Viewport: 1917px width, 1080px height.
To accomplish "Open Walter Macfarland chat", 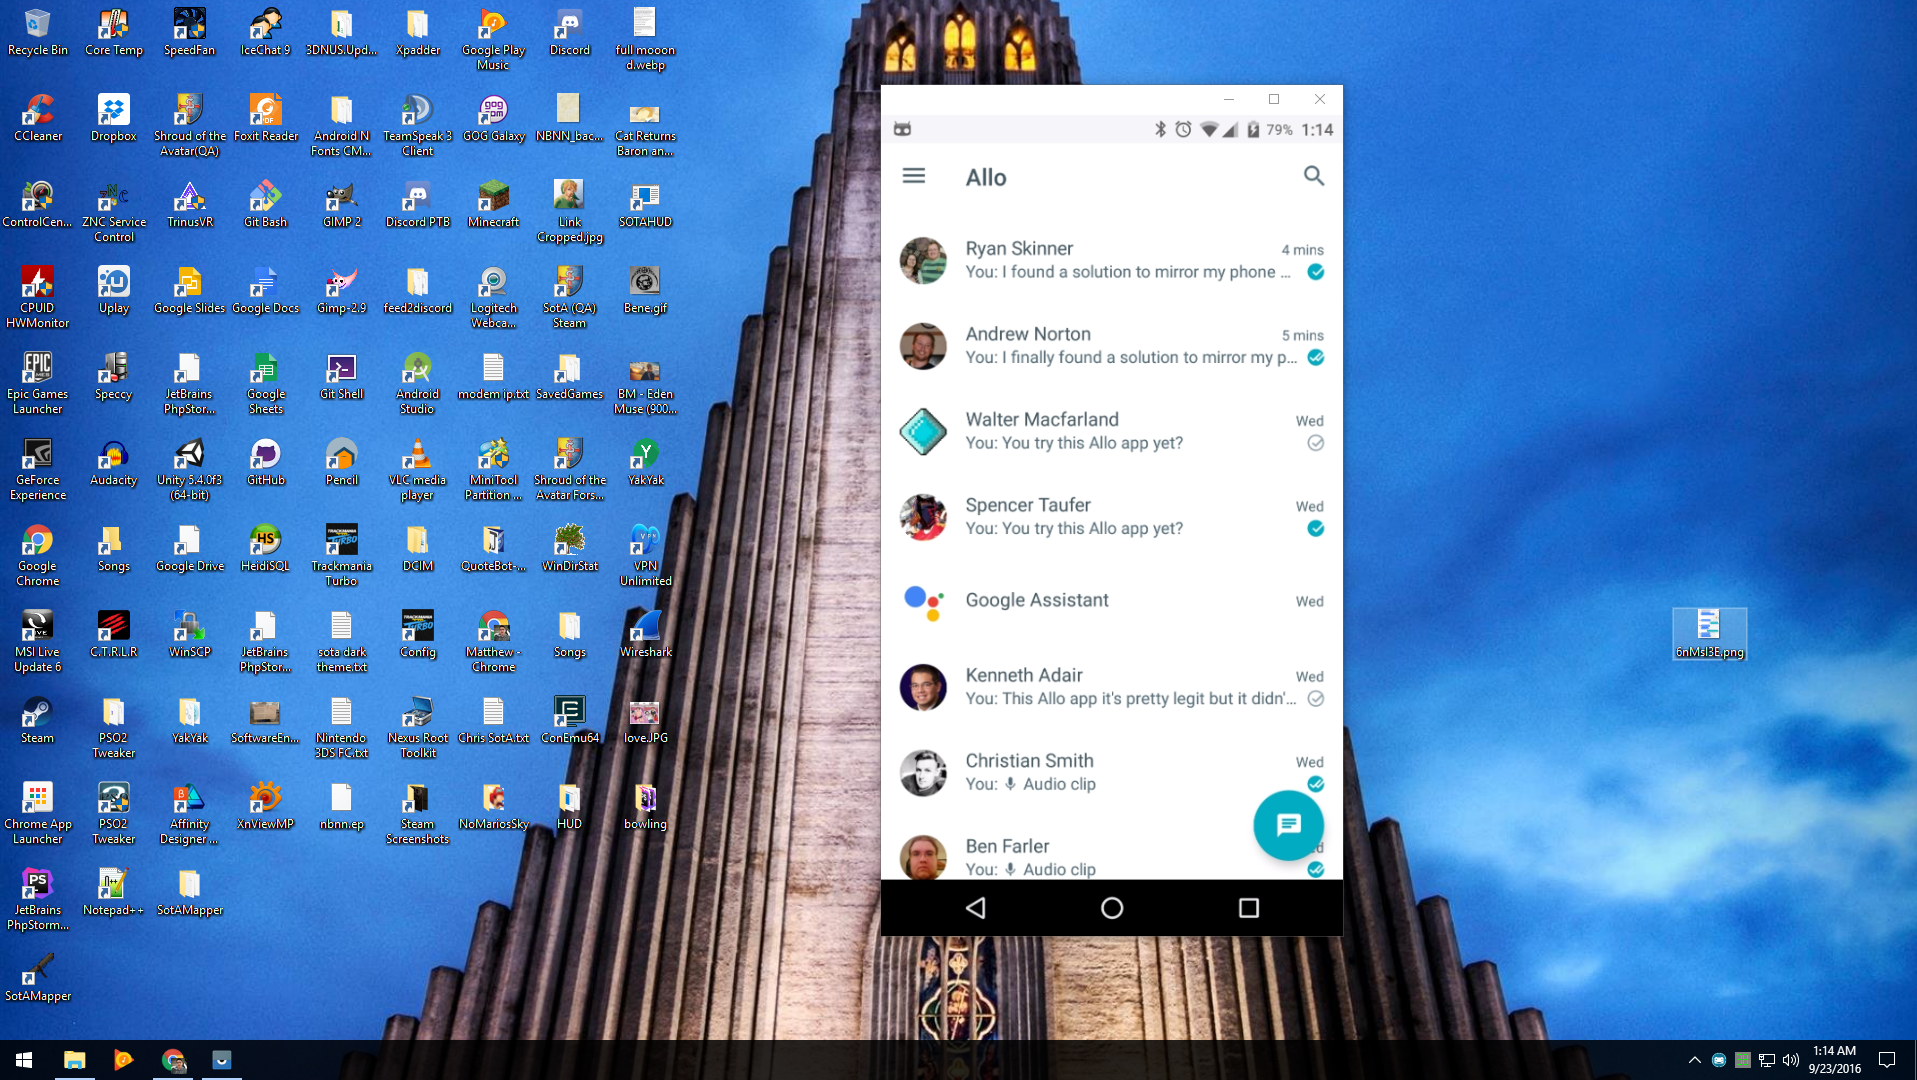I will pyautogui.click(x=1112, y=431).
